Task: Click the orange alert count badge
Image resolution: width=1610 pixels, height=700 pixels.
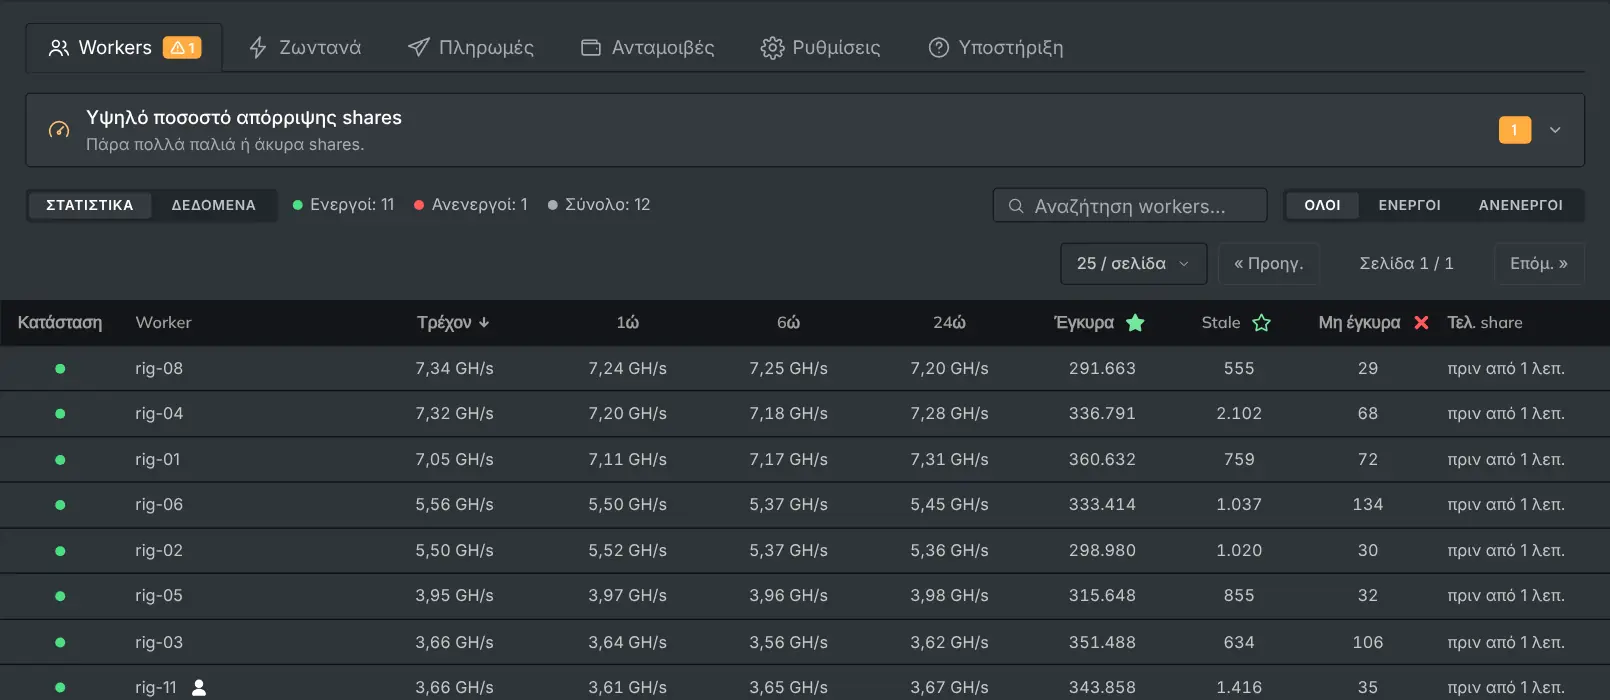Action: tap(1515, 130)
